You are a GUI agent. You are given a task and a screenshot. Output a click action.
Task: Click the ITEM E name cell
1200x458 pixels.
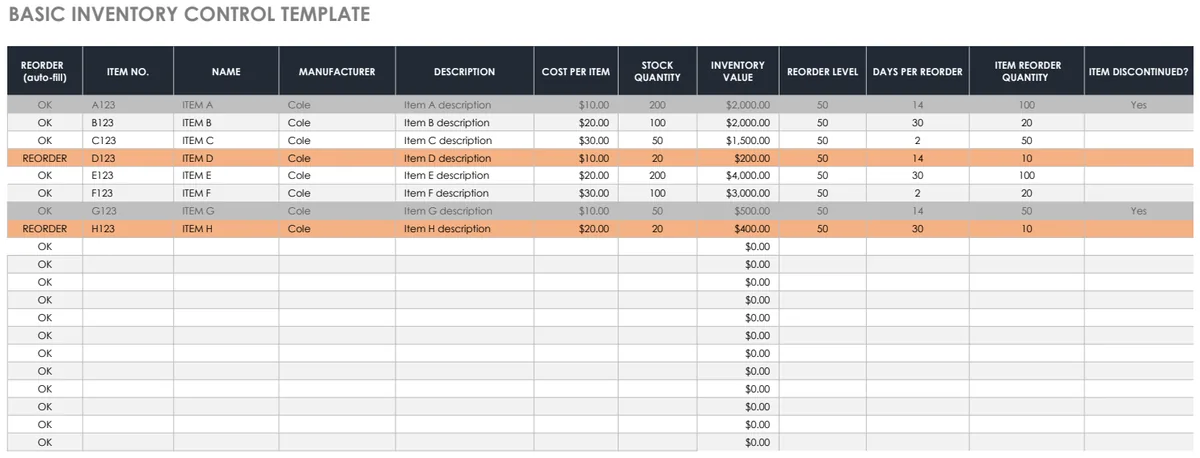click(x=226, y=175)
